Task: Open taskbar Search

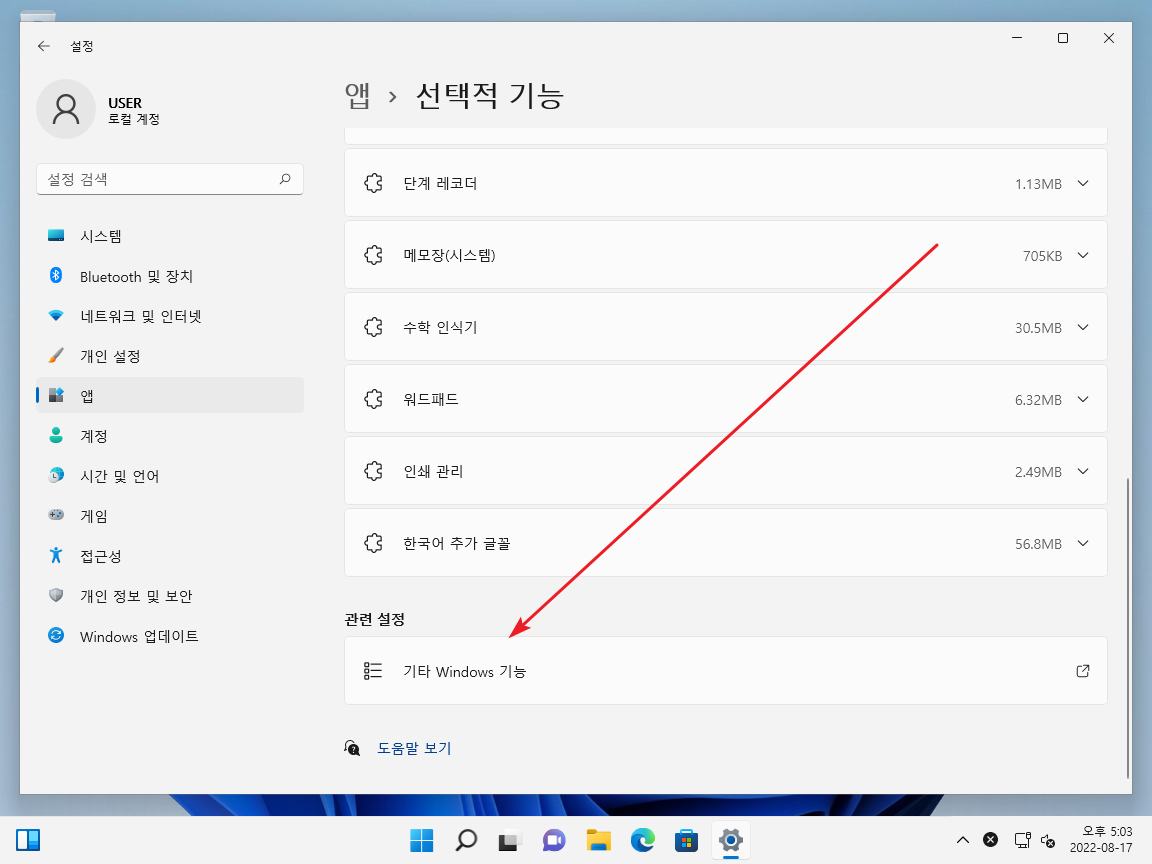Action: 466,840
